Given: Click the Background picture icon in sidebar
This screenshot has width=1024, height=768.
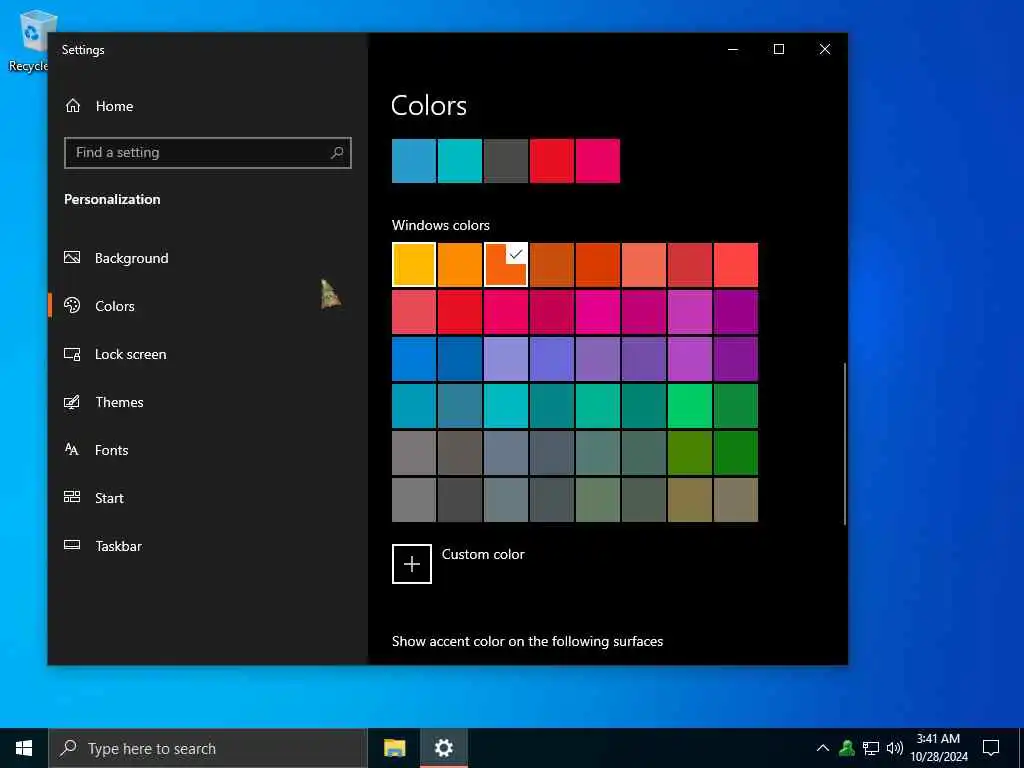Looking at the screenshot, I should (x=72, y=257).
